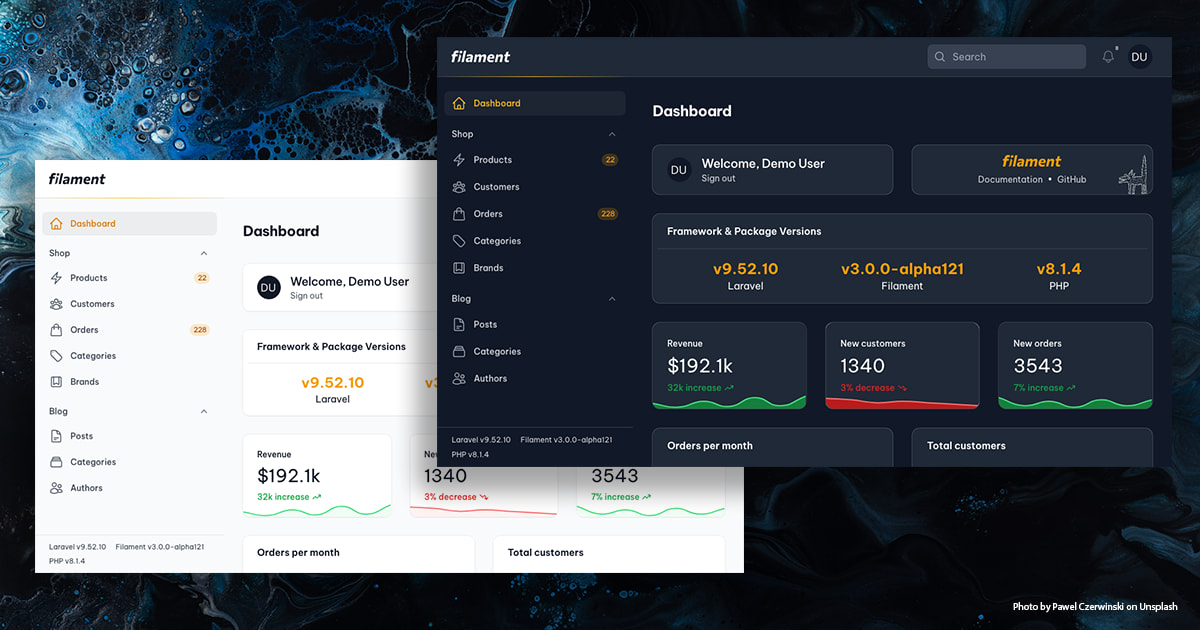Open Products in dark sidebar

[x=535, y=160]
